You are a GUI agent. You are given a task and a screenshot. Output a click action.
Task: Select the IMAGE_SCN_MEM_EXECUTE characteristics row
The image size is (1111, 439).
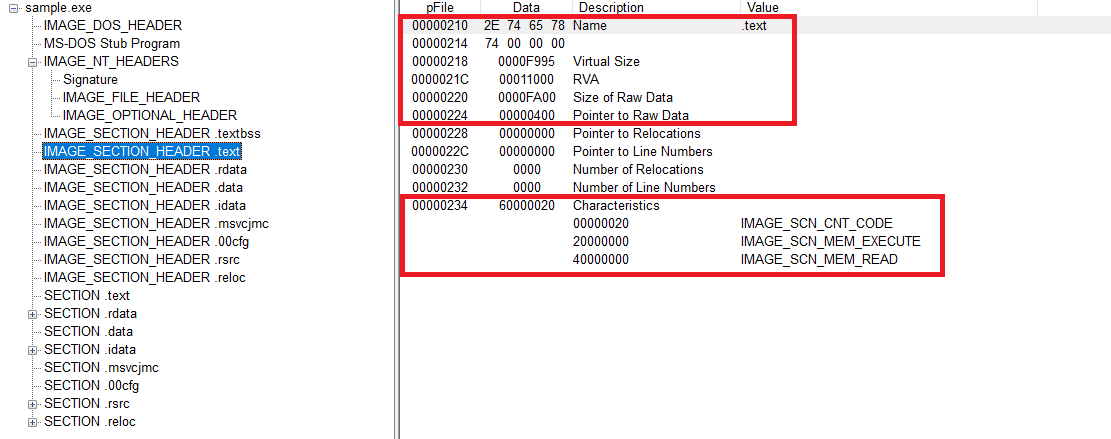click(830, 241)
